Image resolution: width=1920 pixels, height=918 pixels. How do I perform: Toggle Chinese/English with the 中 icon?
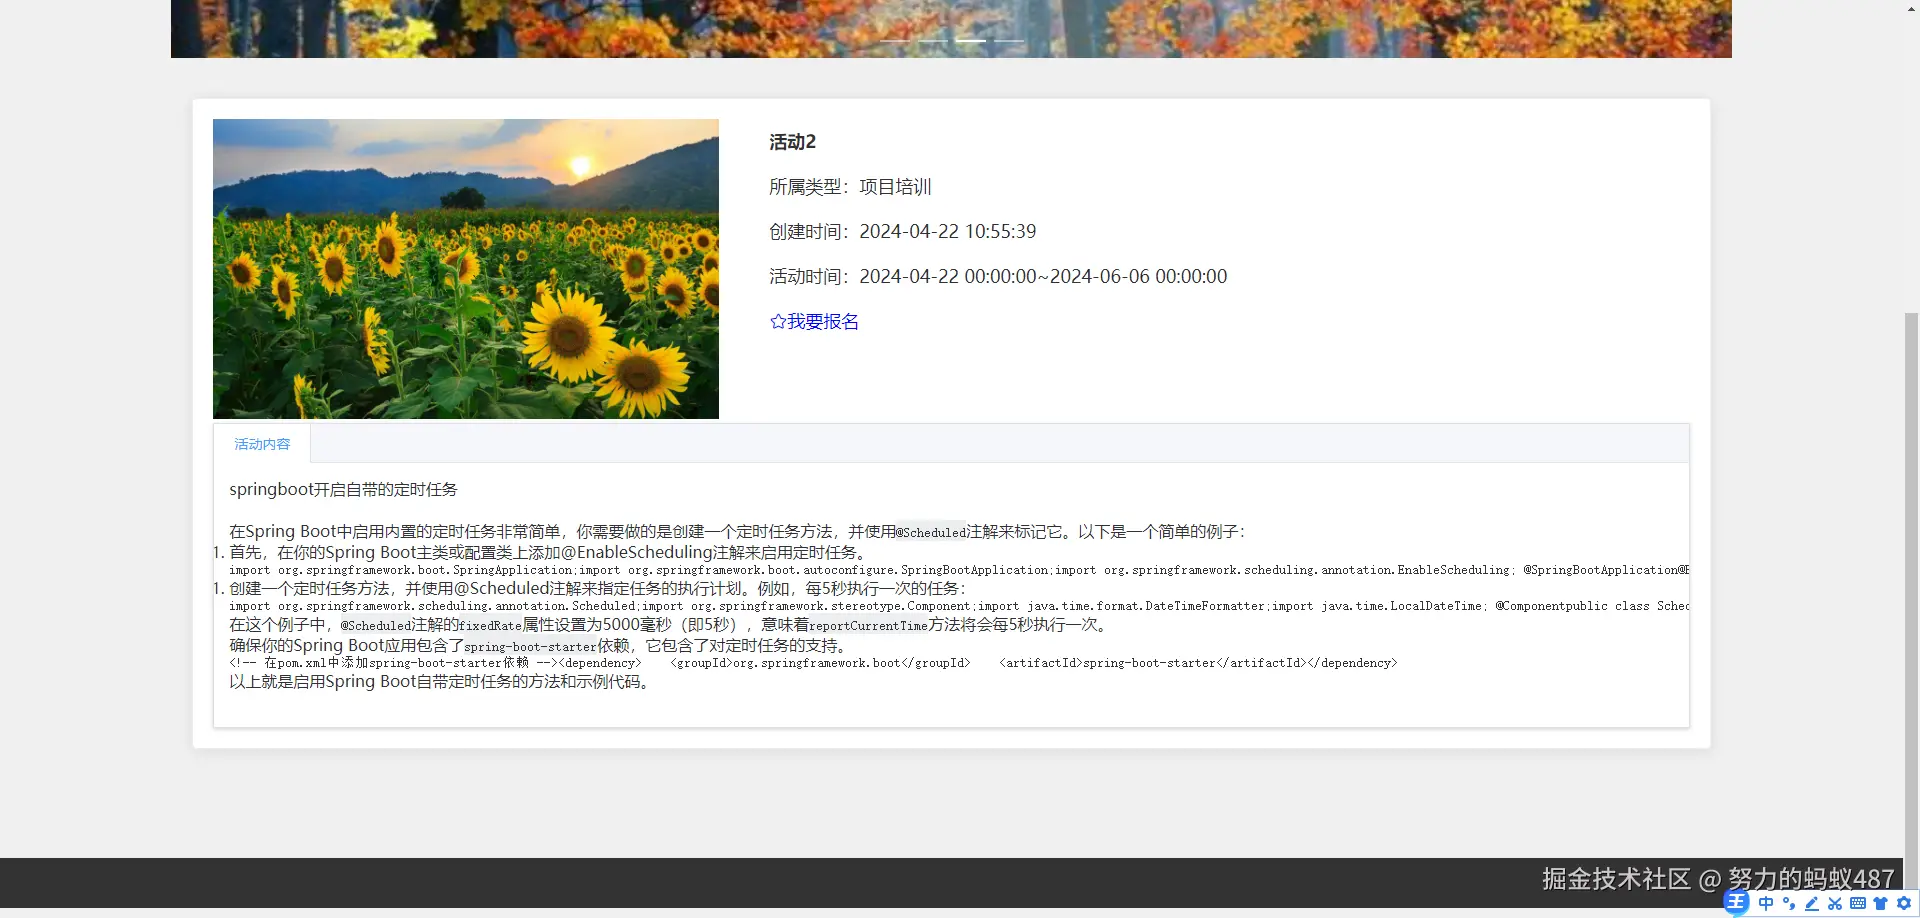coord(1765,904)
